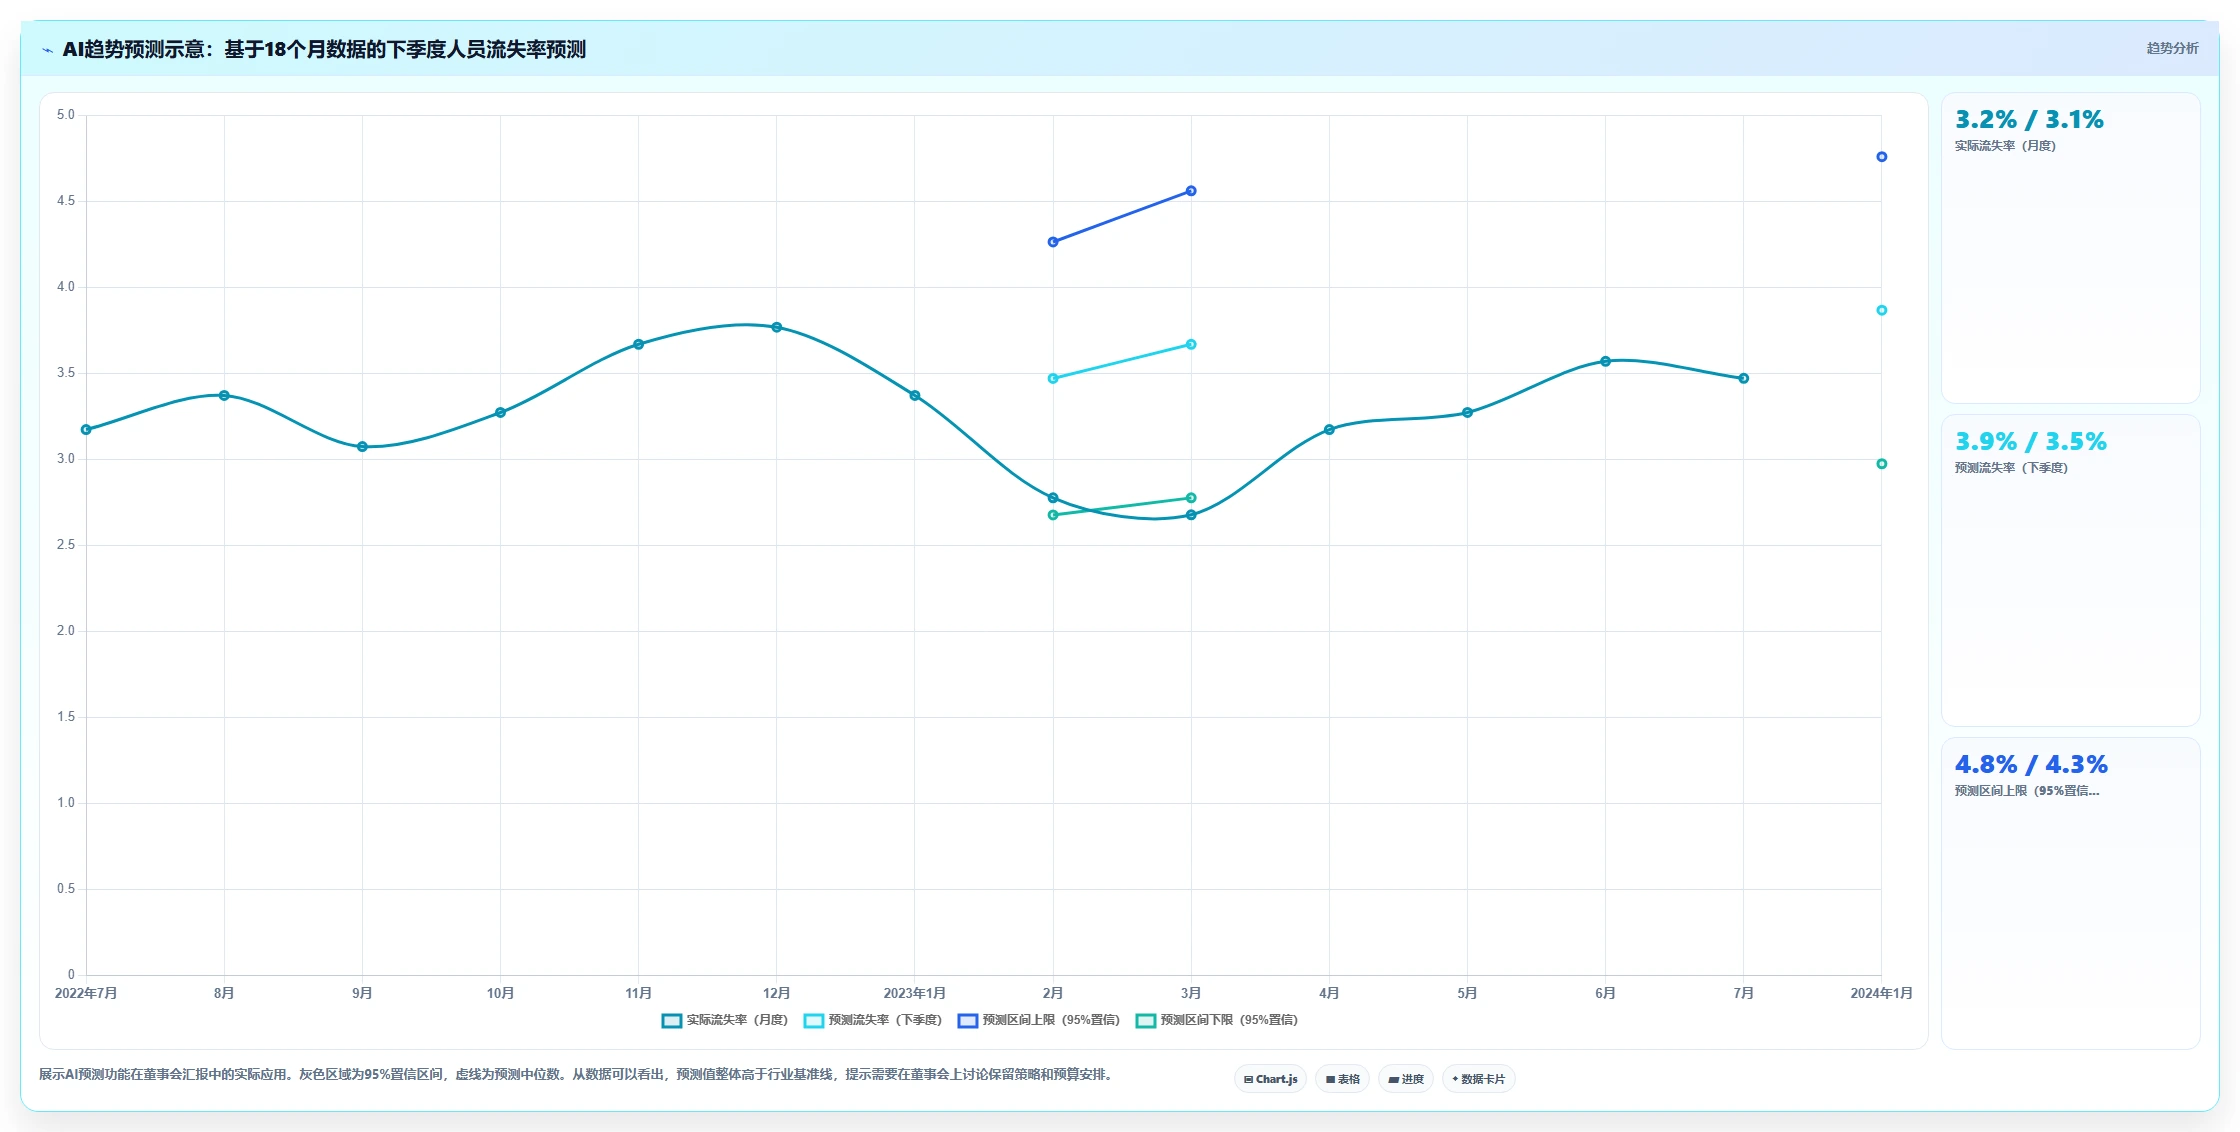Image resolution: width=2240 pixels, height=1132 pixels.
Task: Toggle 预测区间上限 (95%置信) legend series
Action: point(1039,1020)
